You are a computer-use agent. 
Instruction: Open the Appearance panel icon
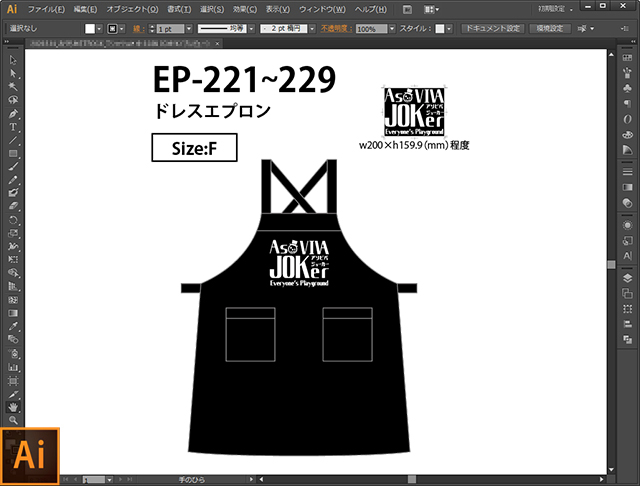[627, 225]
